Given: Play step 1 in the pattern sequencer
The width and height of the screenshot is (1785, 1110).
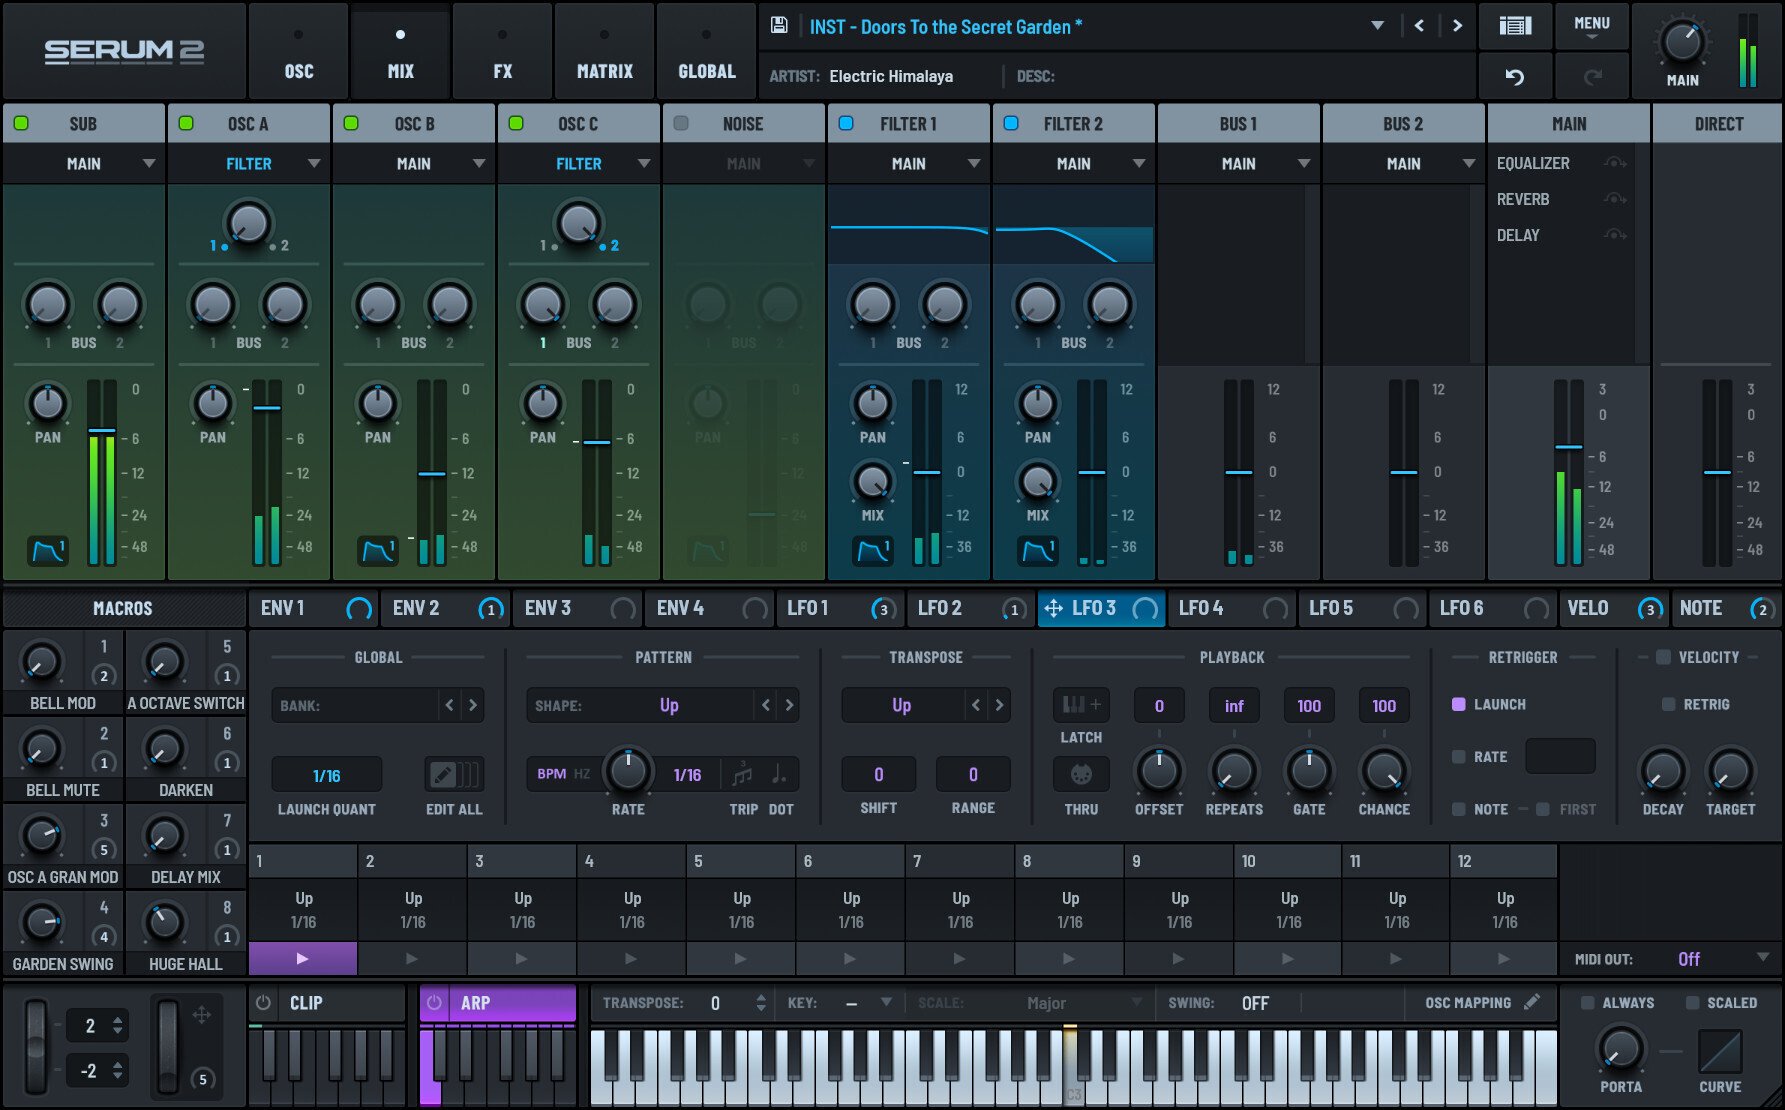Looking at the screenshot, I should click(302, 958).
